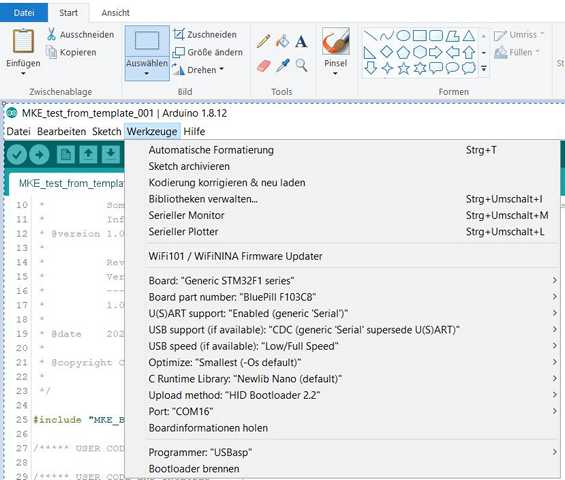
Task: Click Arduino Verify checkmark button
Action: click(x=17, y=155)
